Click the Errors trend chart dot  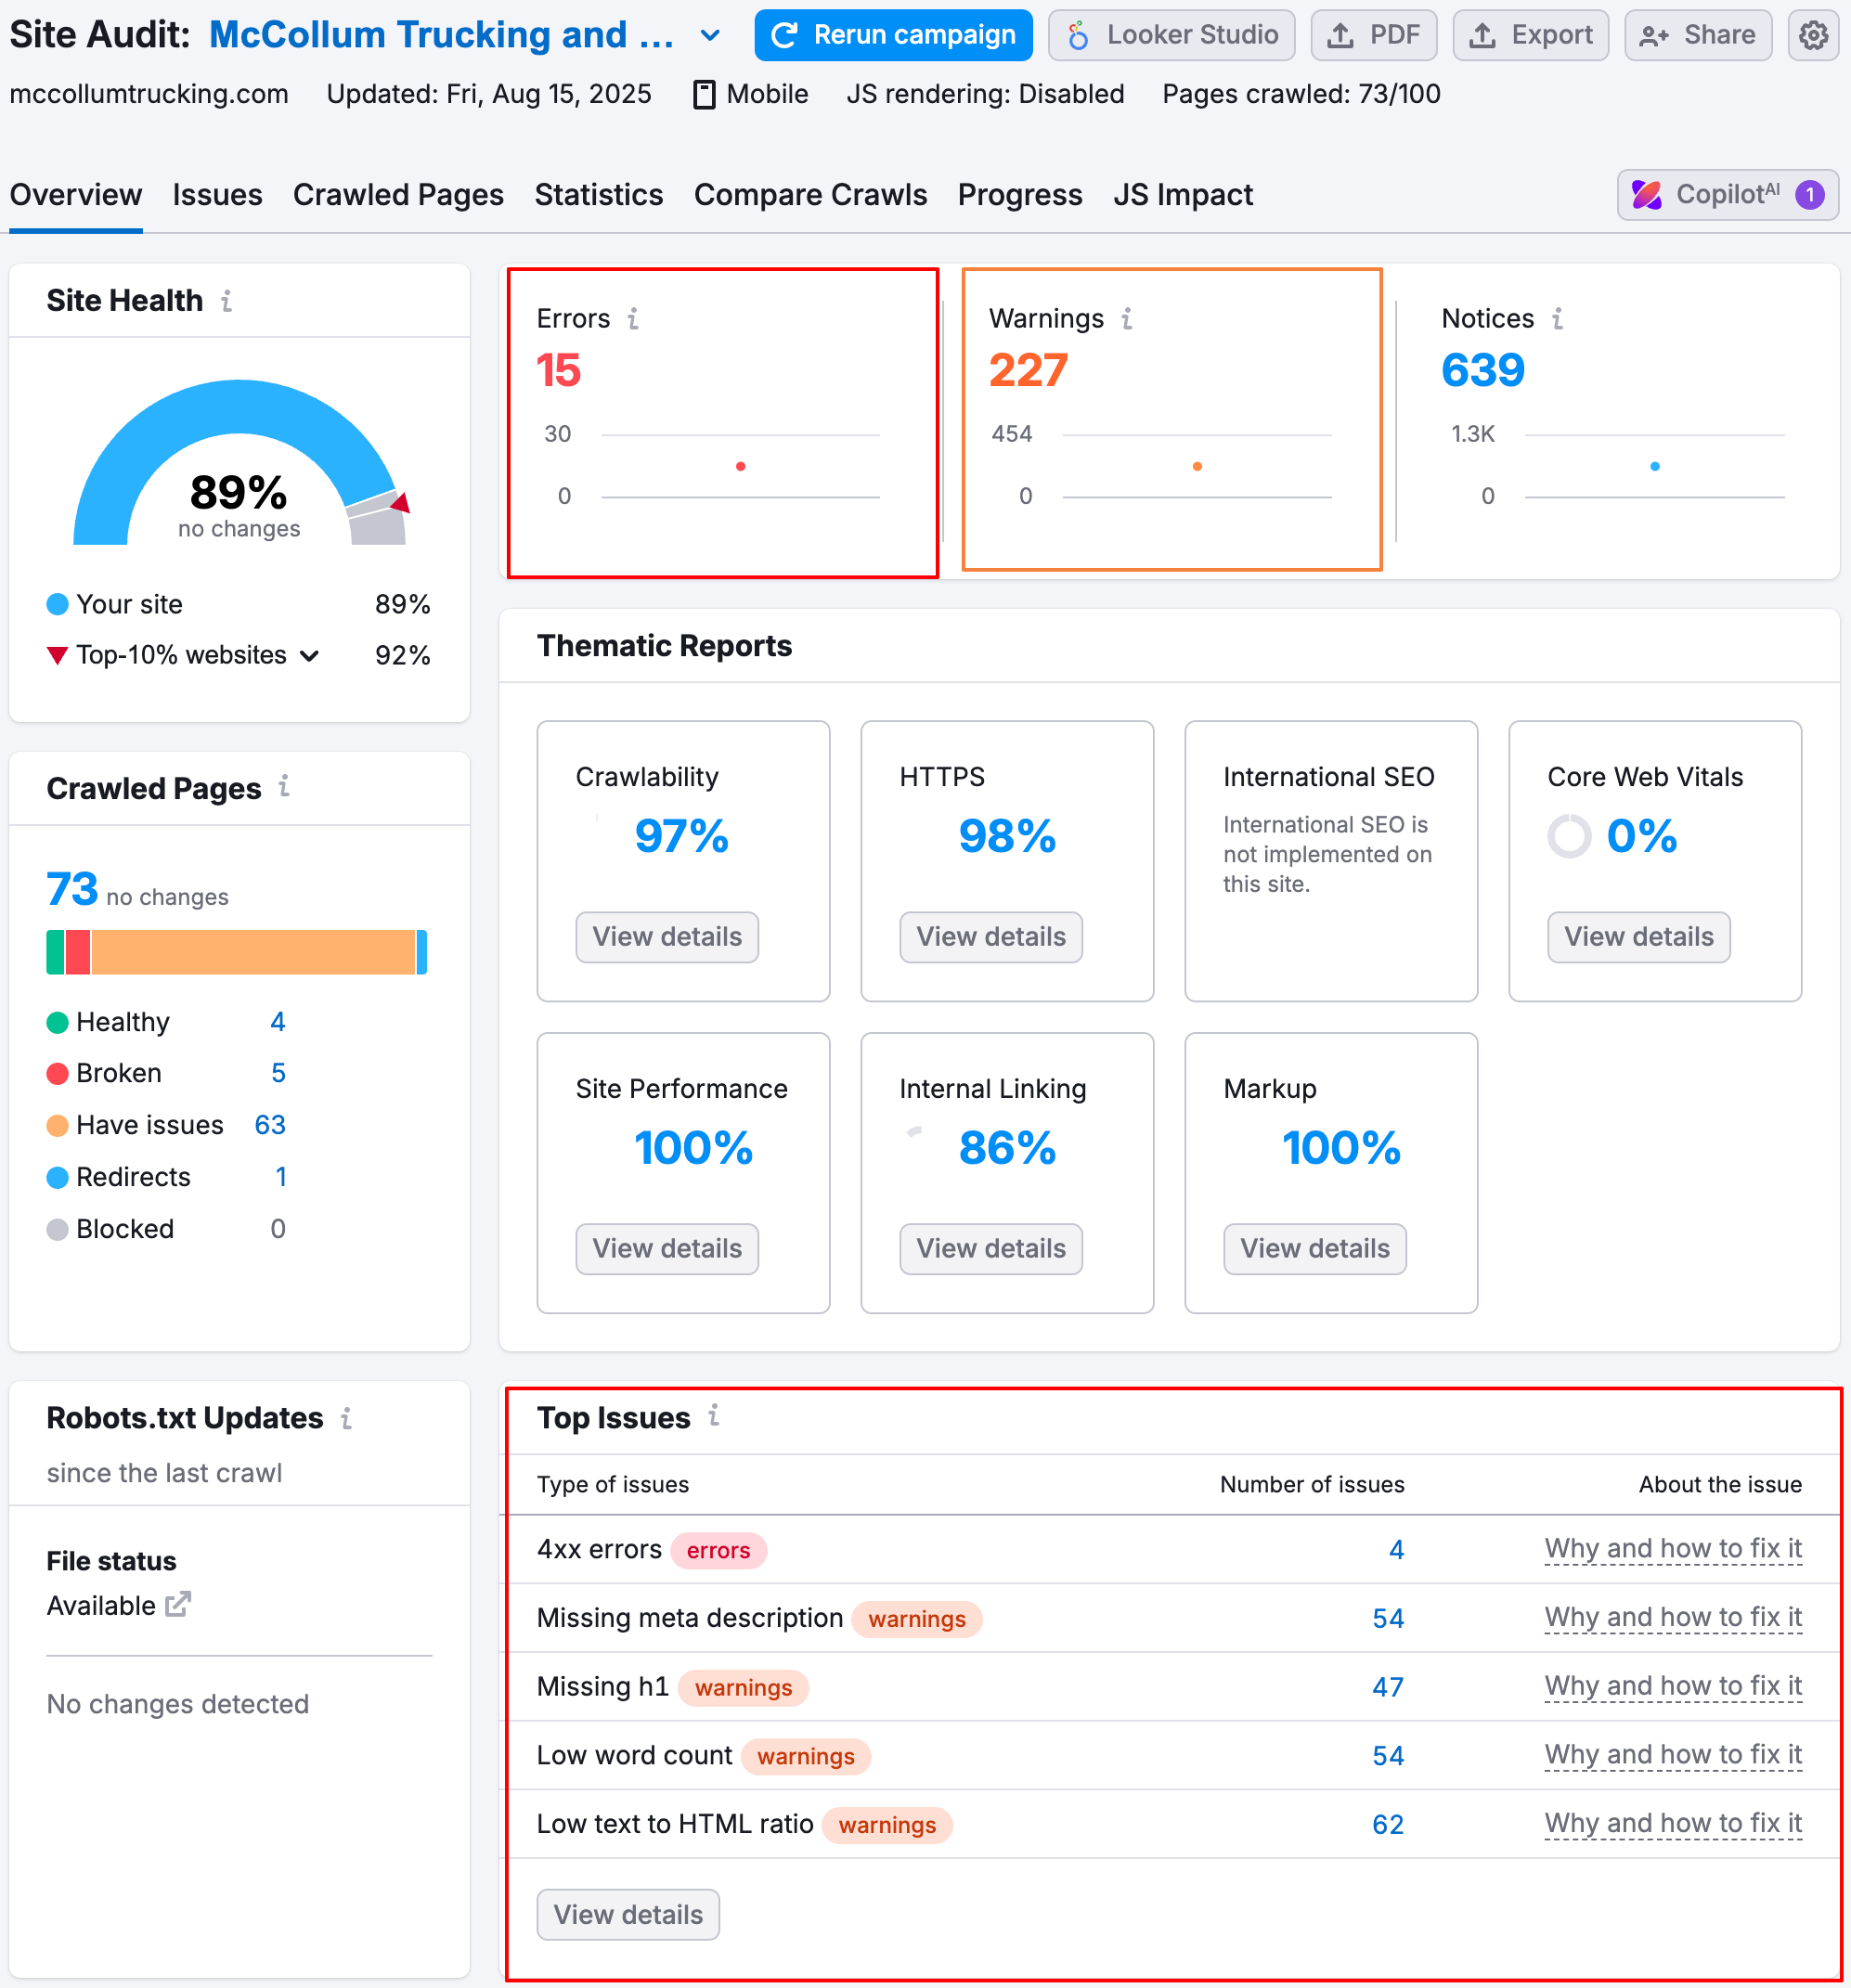click(x=740, y=467)
